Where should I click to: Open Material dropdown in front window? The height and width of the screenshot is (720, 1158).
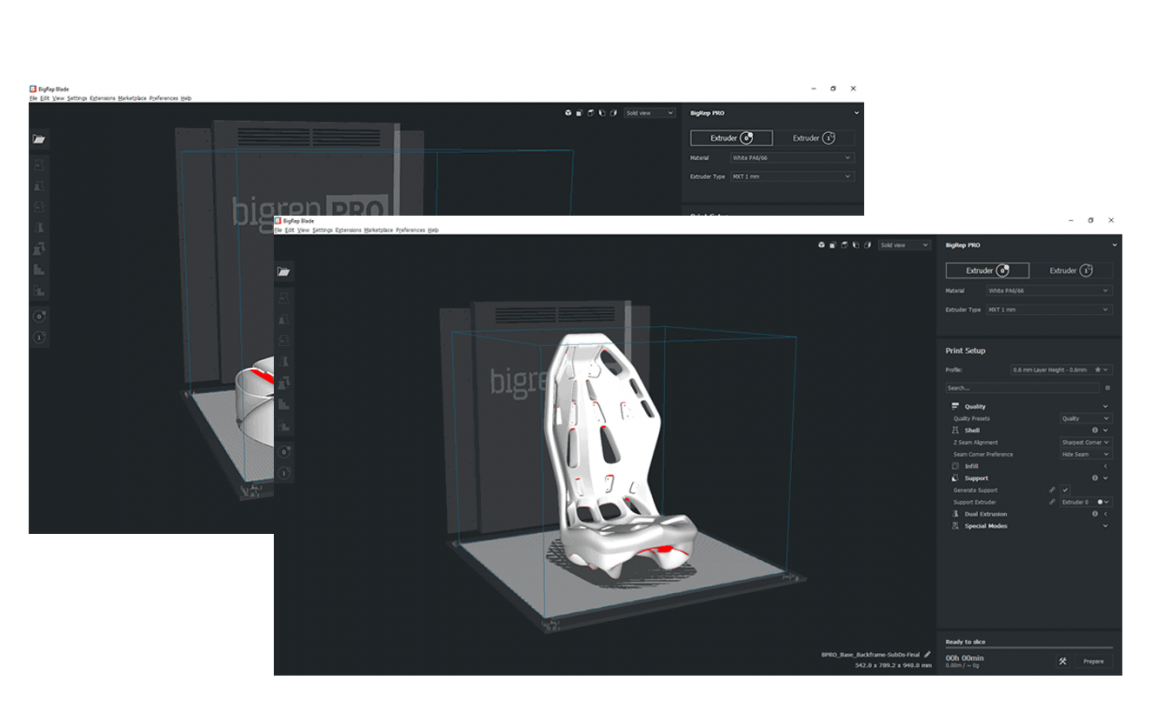[1048, 291]
